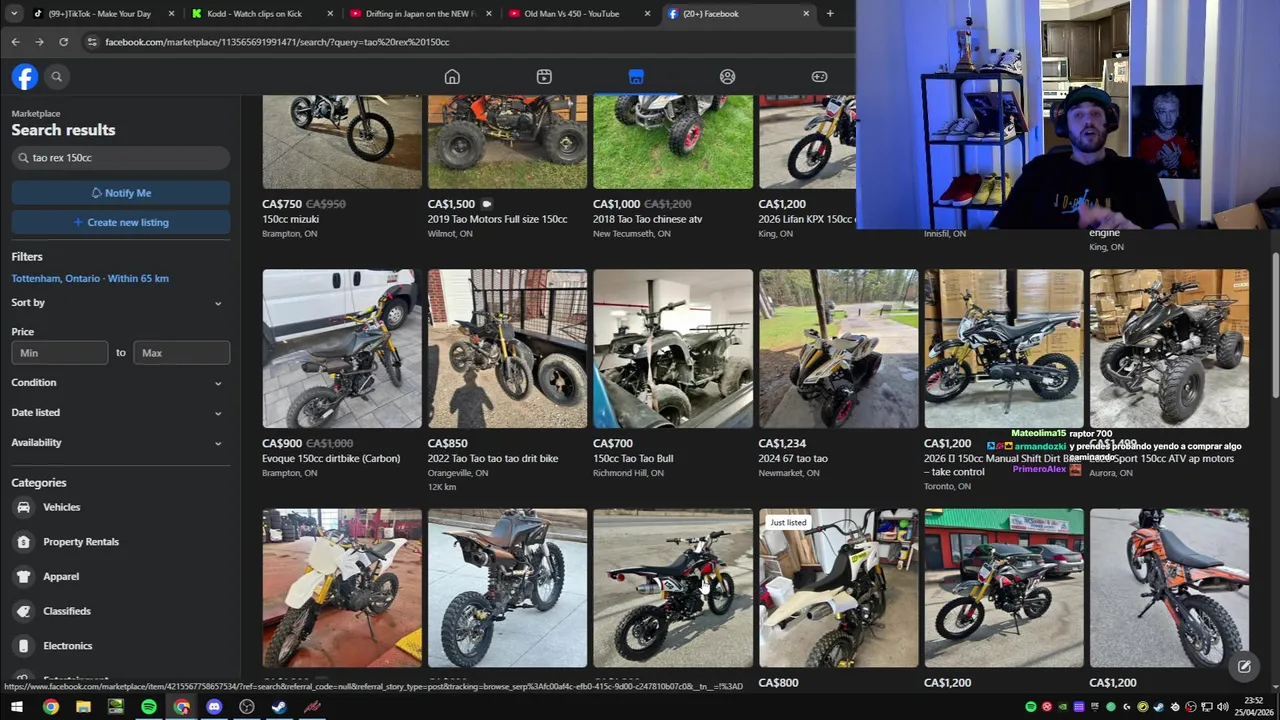Open 2024 67 tao tao listing photo

[x=838, y=348]
